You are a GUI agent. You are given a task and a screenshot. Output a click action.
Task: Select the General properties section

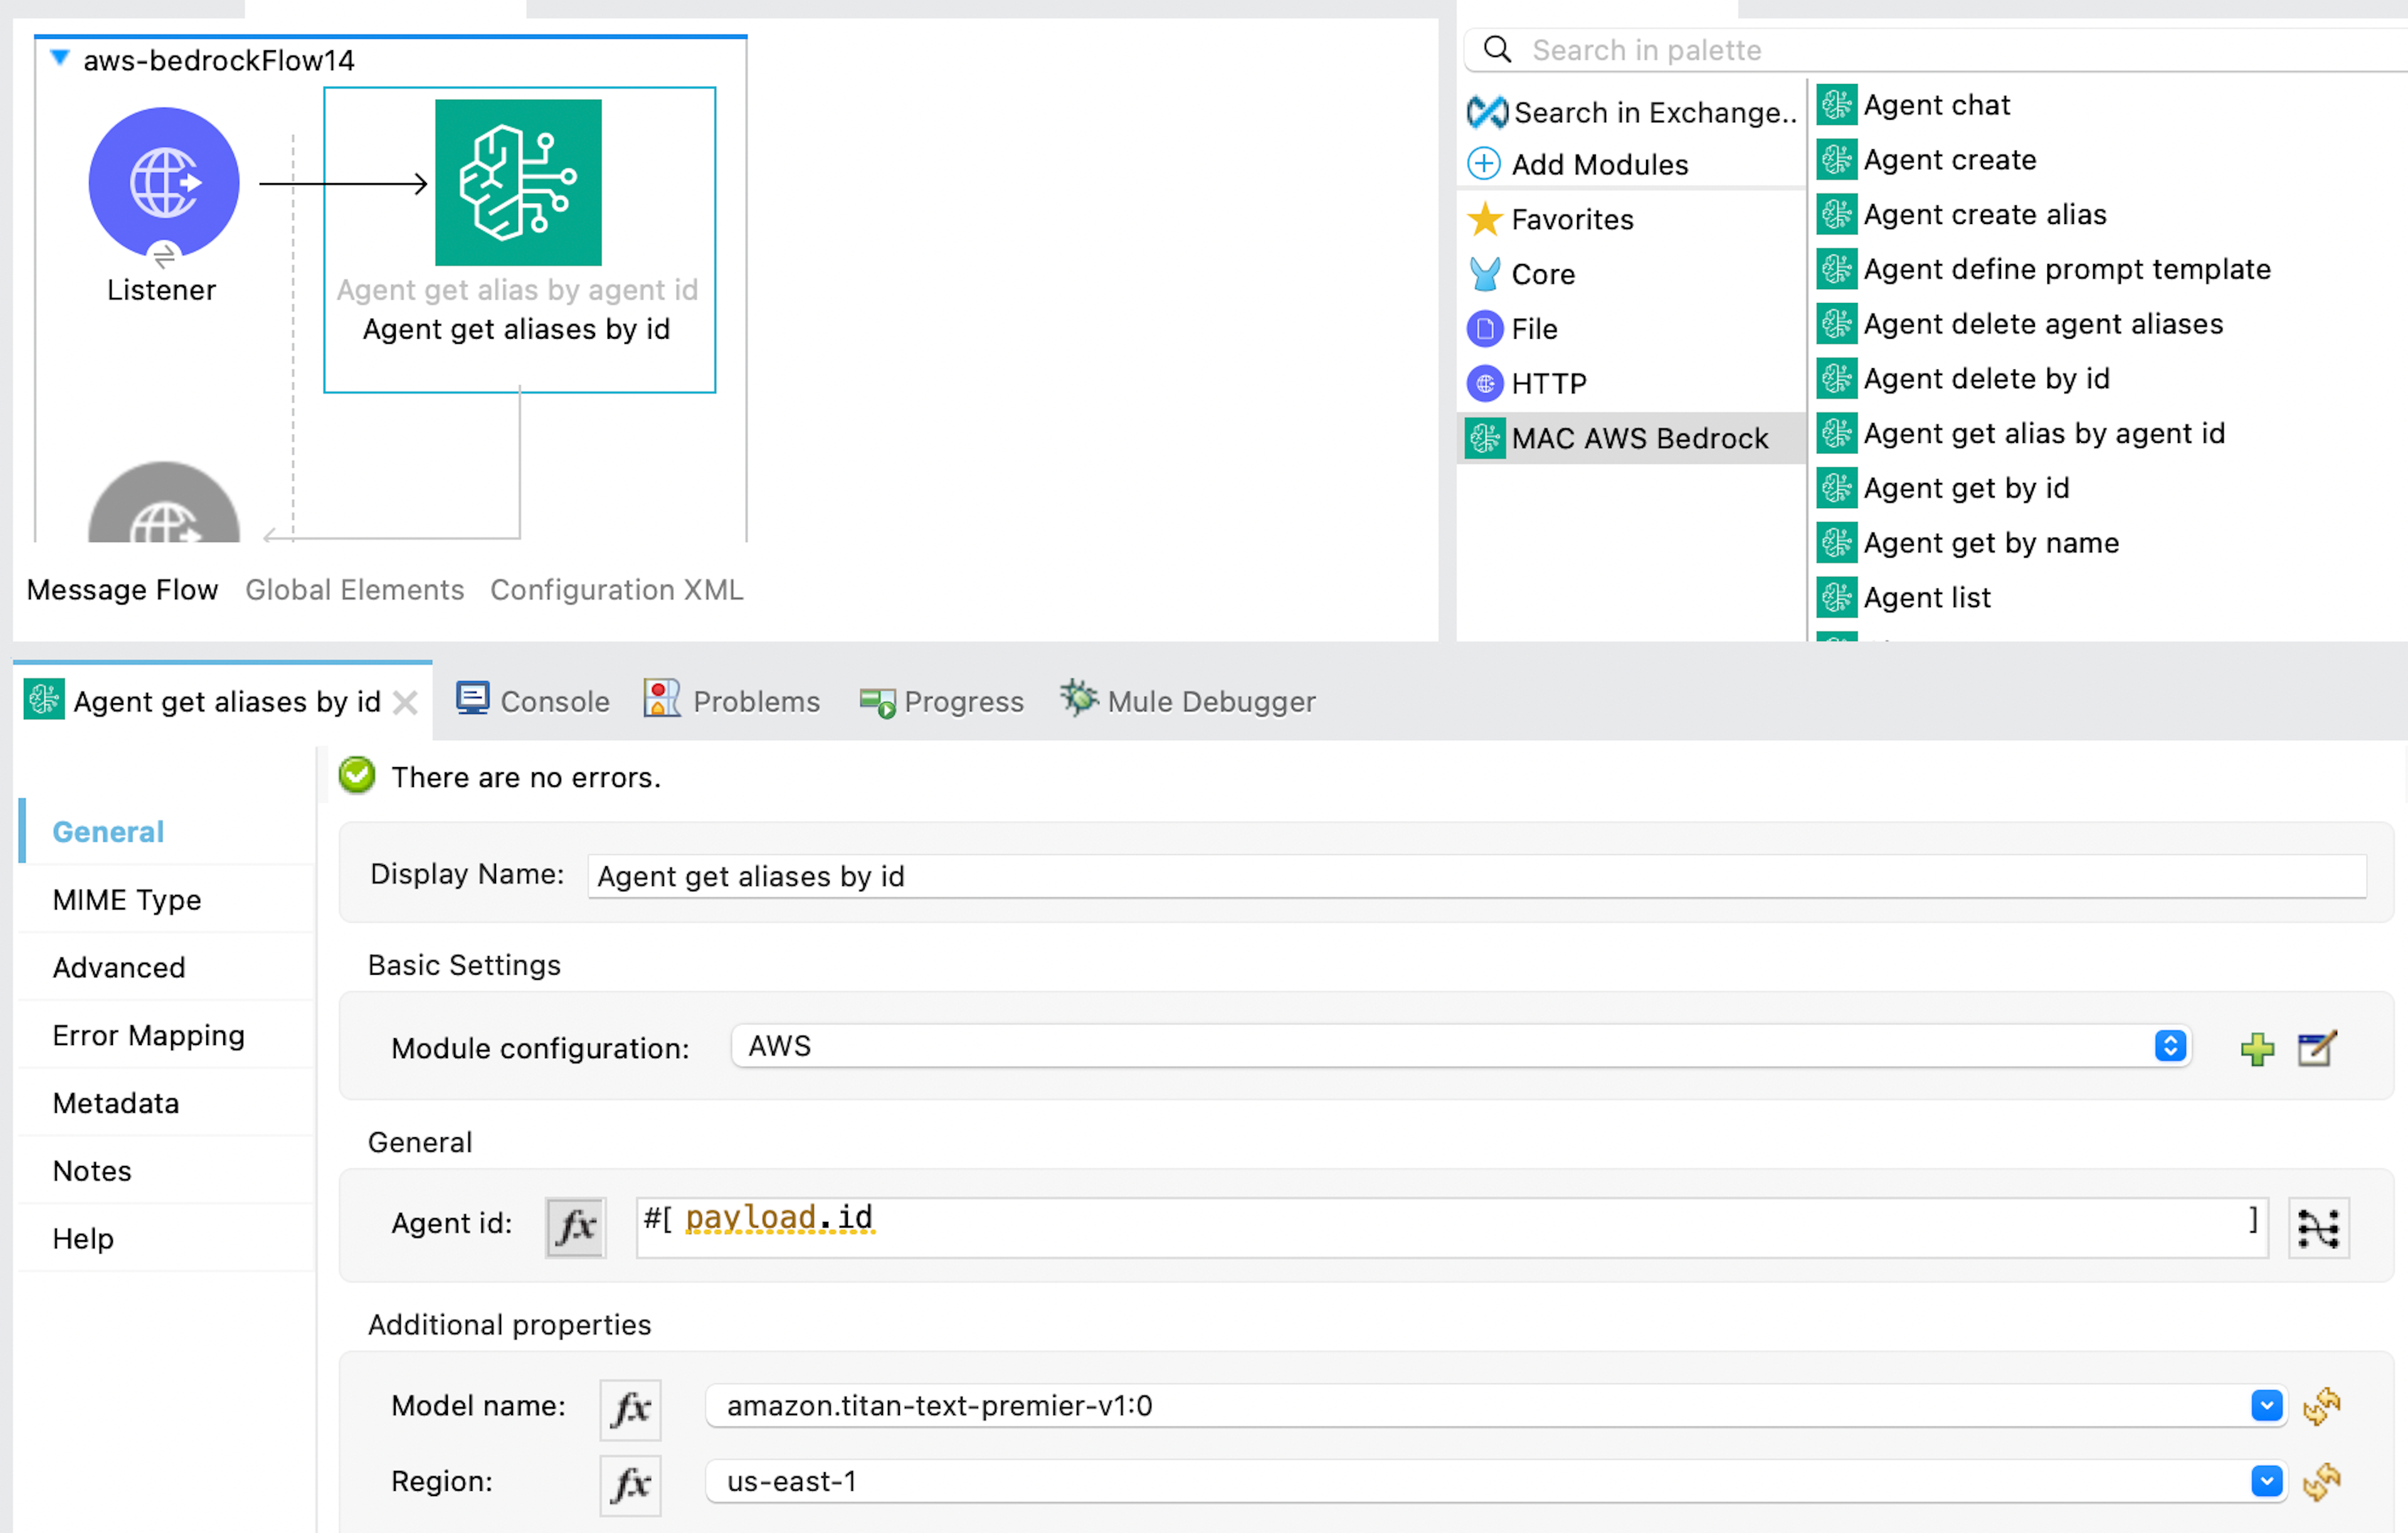(108, 832)
